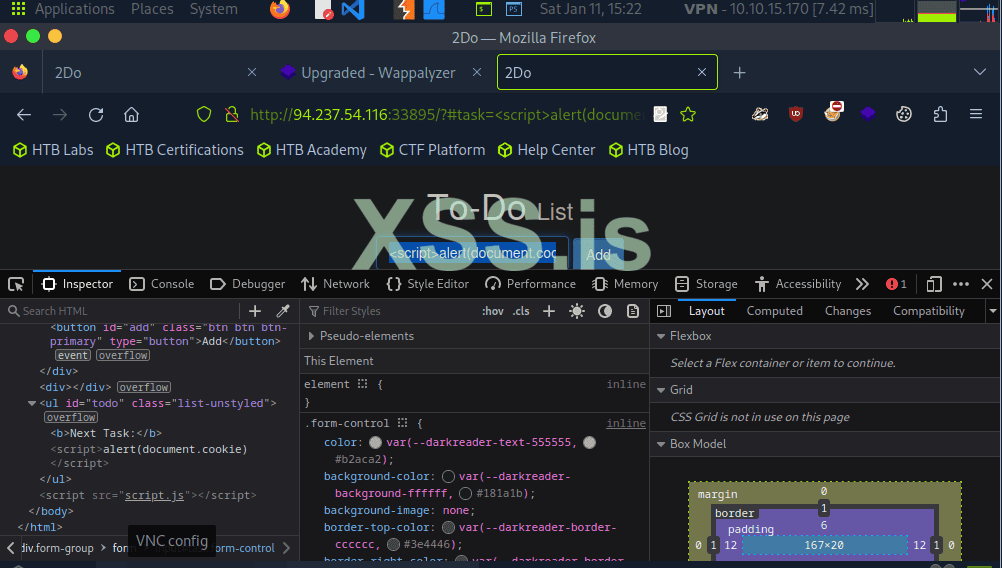
Task: Open the Extensions puzzle menu
Action: pyautogui.click(x=940, y=114)
